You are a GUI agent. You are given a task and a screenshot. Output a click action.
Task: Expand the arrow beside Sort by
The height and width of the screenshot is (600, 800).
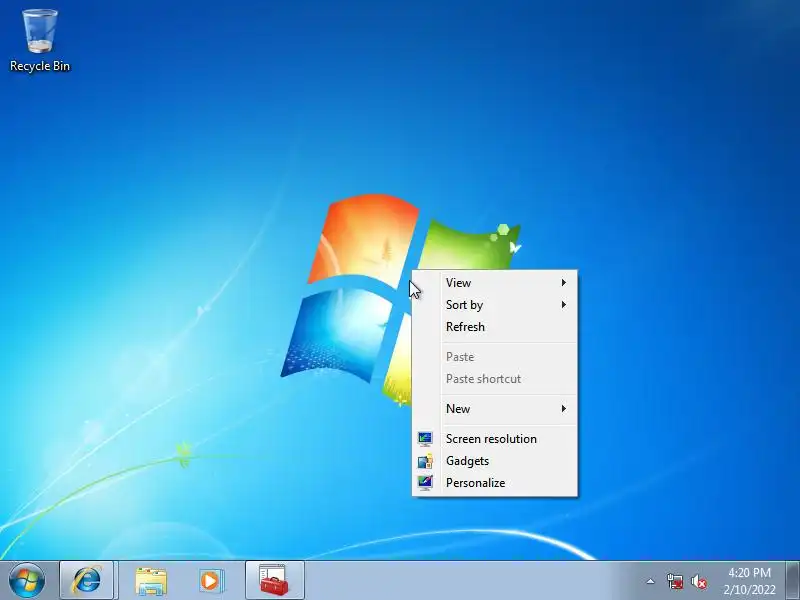tap(564, 305)
